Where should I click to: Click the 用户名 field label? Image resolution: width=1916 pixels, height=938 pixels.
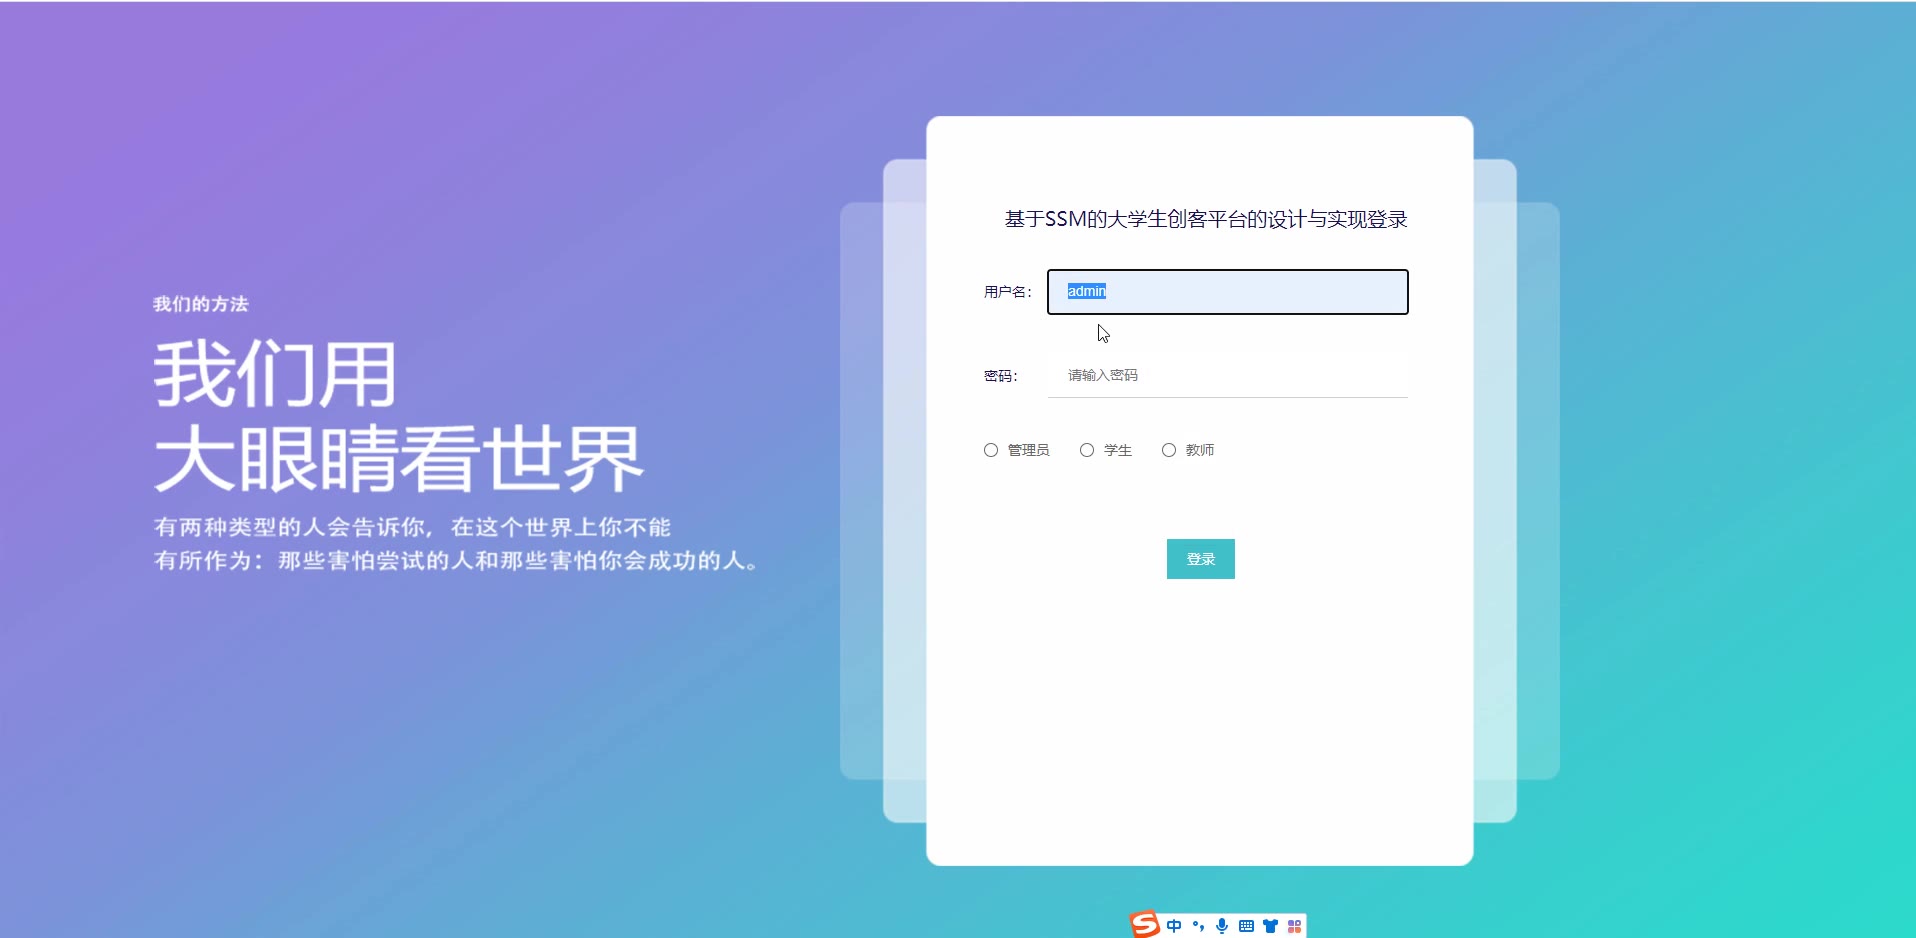click(x=1007, y=292)
